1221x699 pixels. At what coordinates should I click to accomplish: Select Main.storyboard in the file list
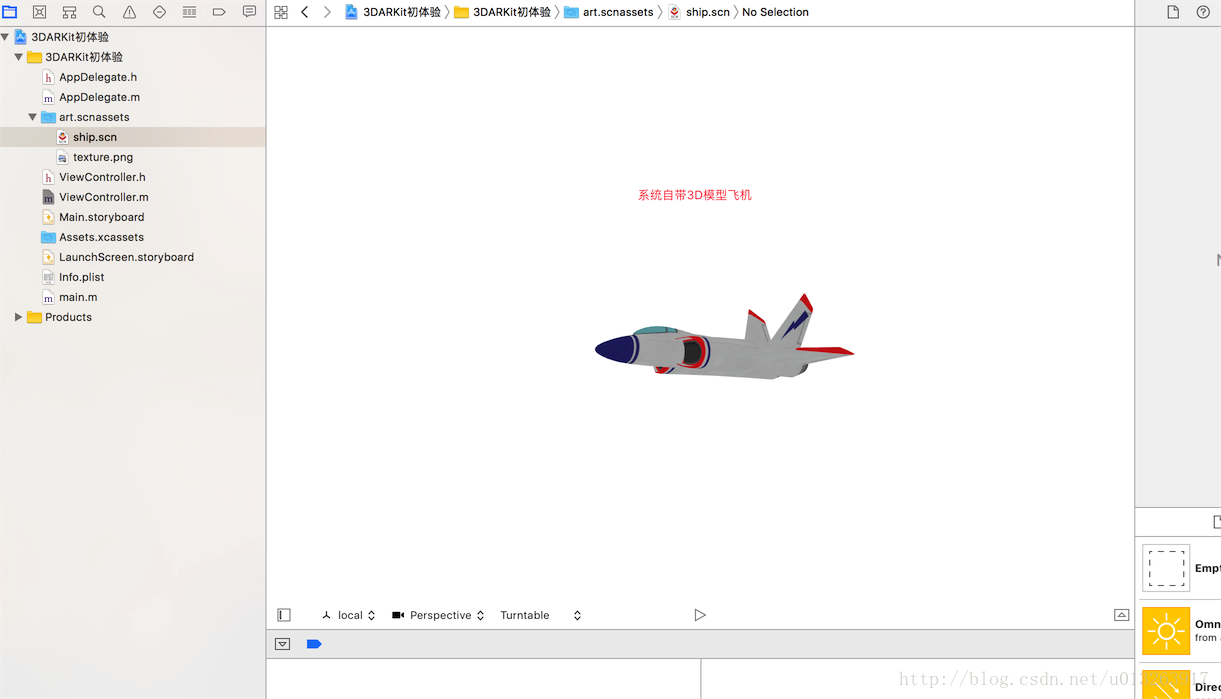click(101, 217)
